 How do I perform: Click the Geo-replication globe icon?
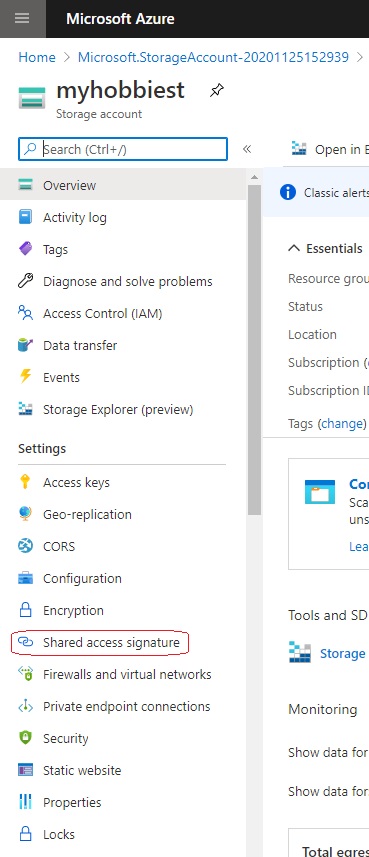click(x=26, y=514)
